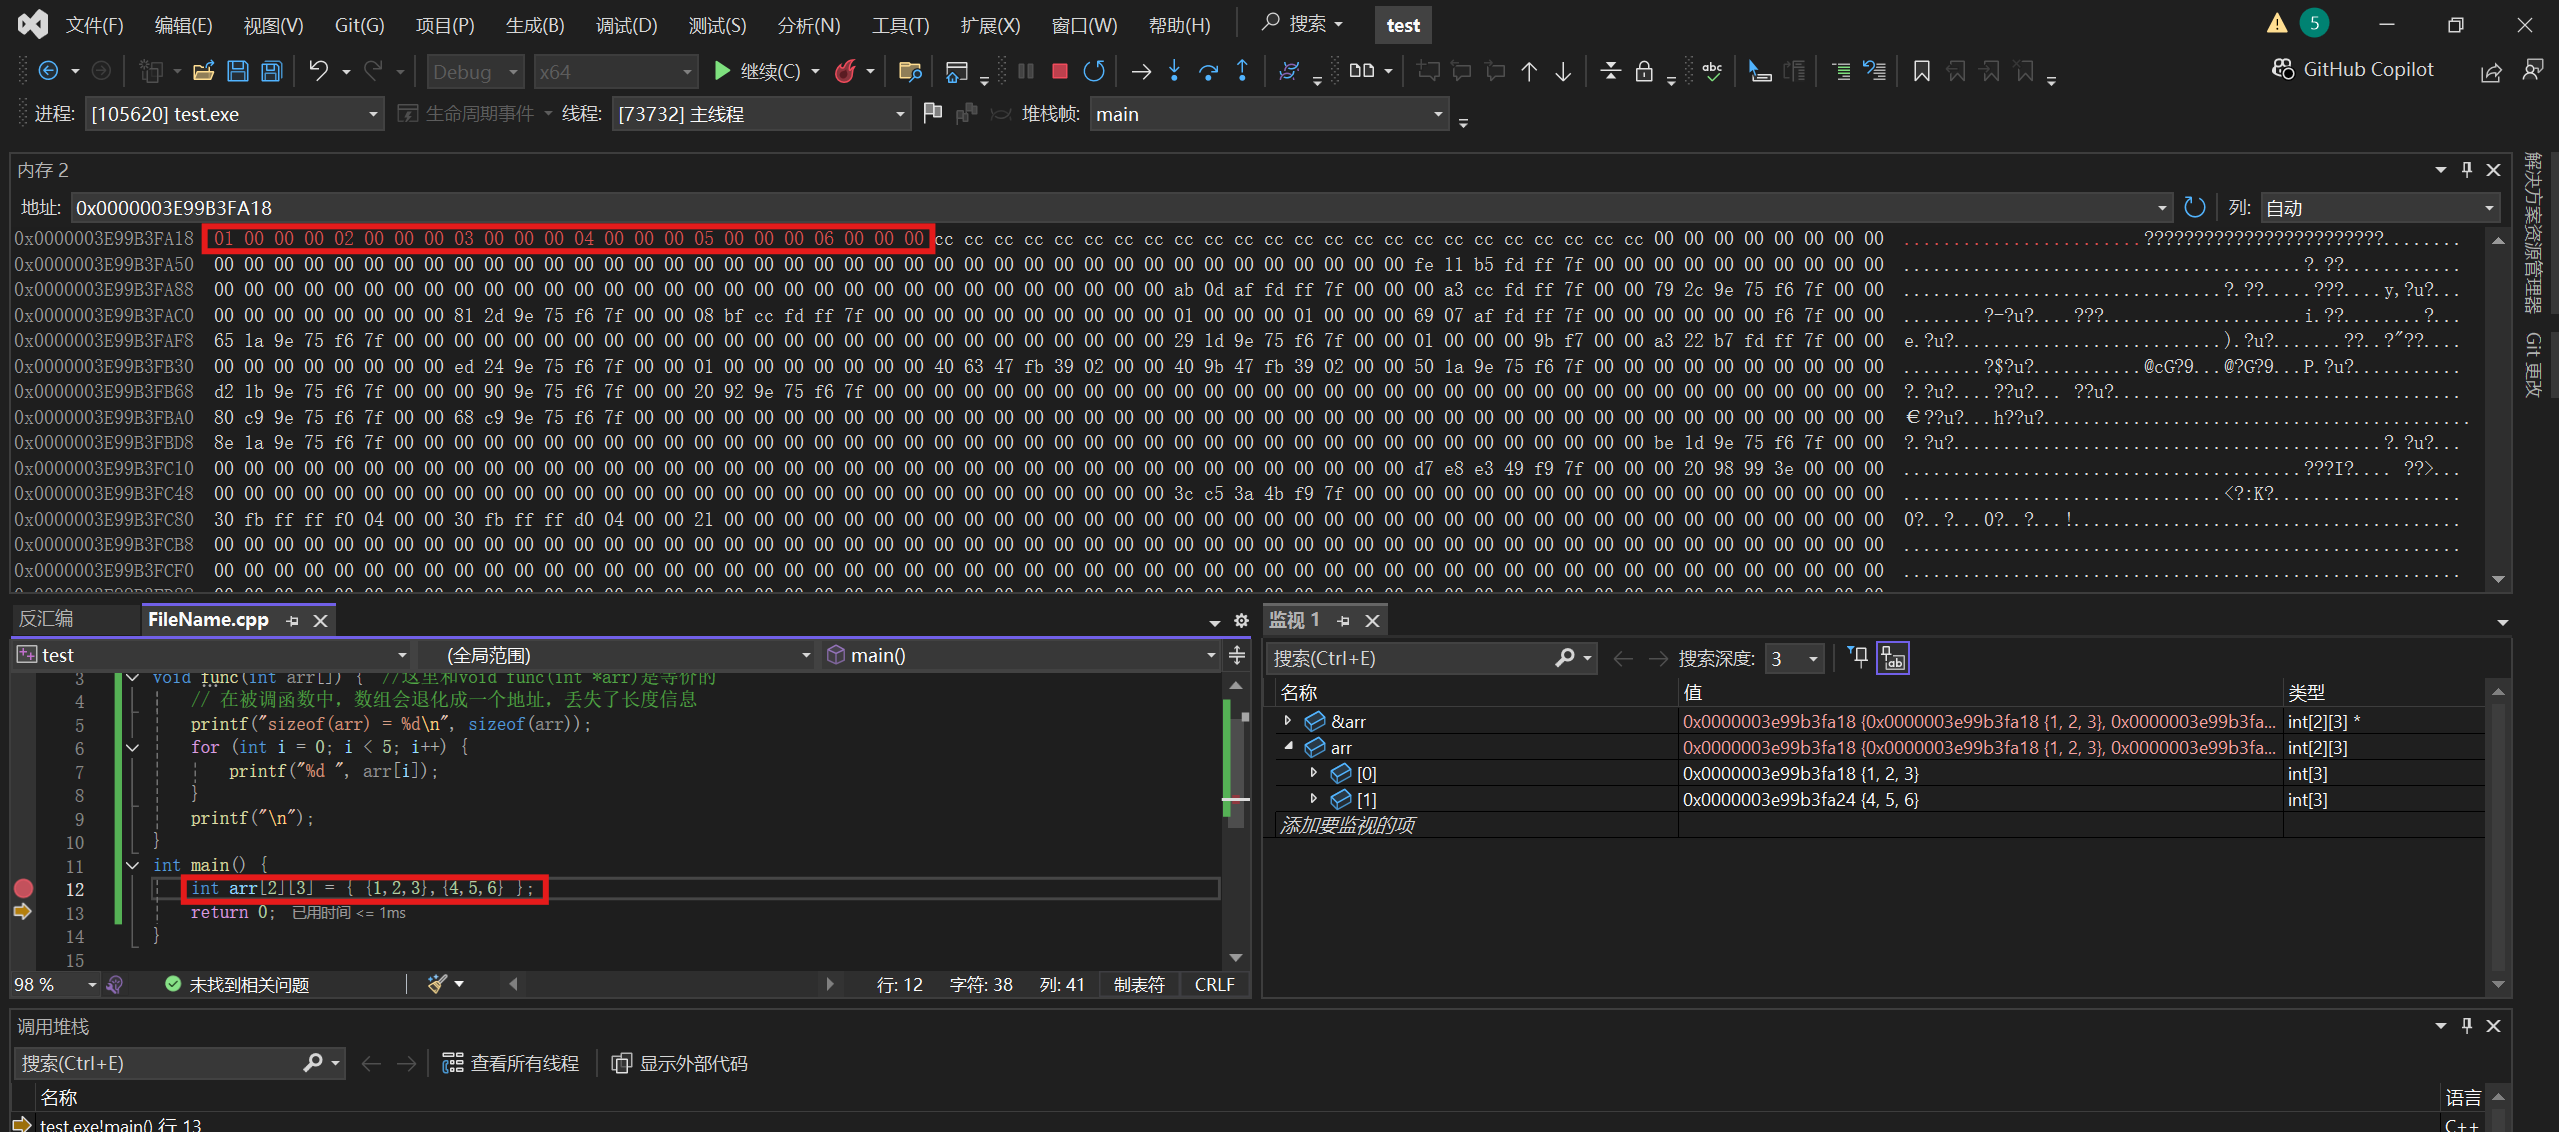Open the 调试(D) menu
Screen dimensions: 2559x1132
[x=626, y=25]
